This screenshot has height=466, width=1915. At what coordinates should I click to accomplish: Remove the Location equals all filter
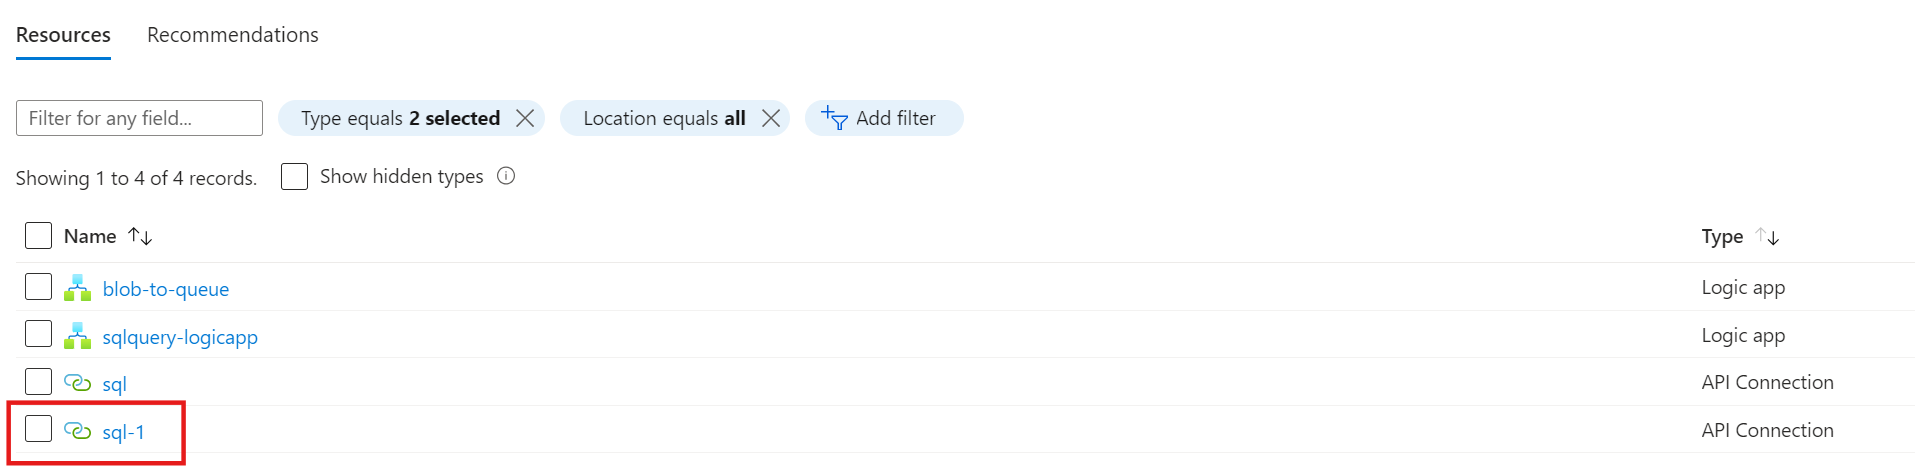tap(771, 118)
